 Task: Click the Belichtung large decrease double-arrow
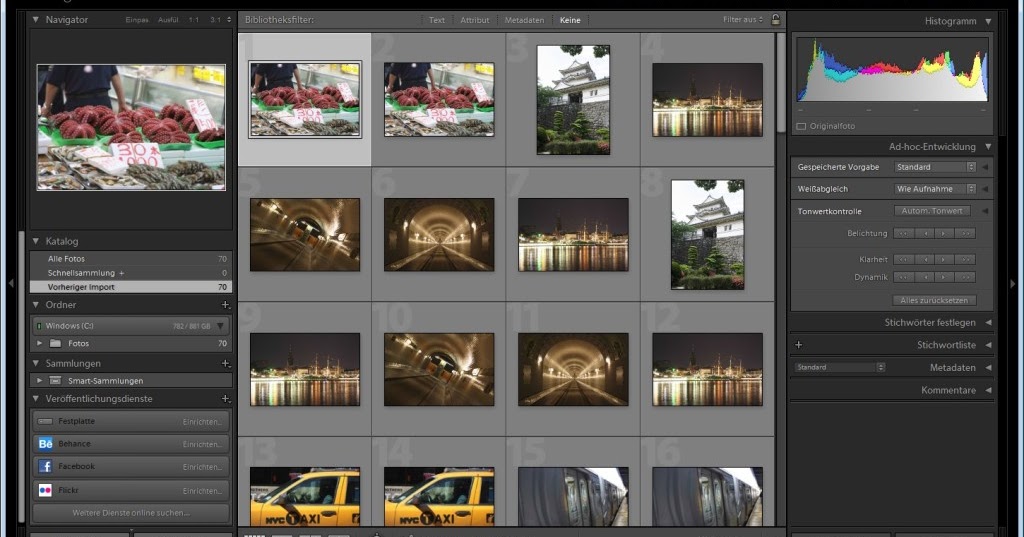click(903, 233)
